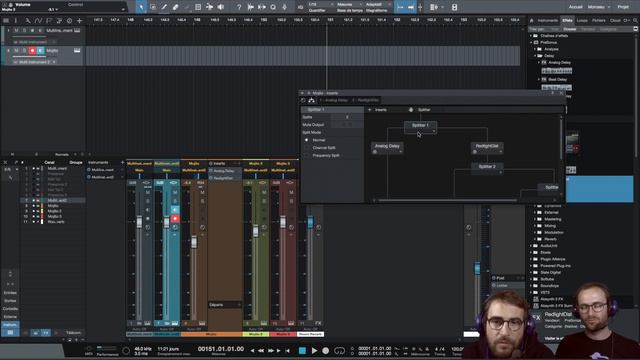Expand the Analyse folder
Image resolution: width=640 pixels, height=360 pixels.
click(x=535, y=49)
